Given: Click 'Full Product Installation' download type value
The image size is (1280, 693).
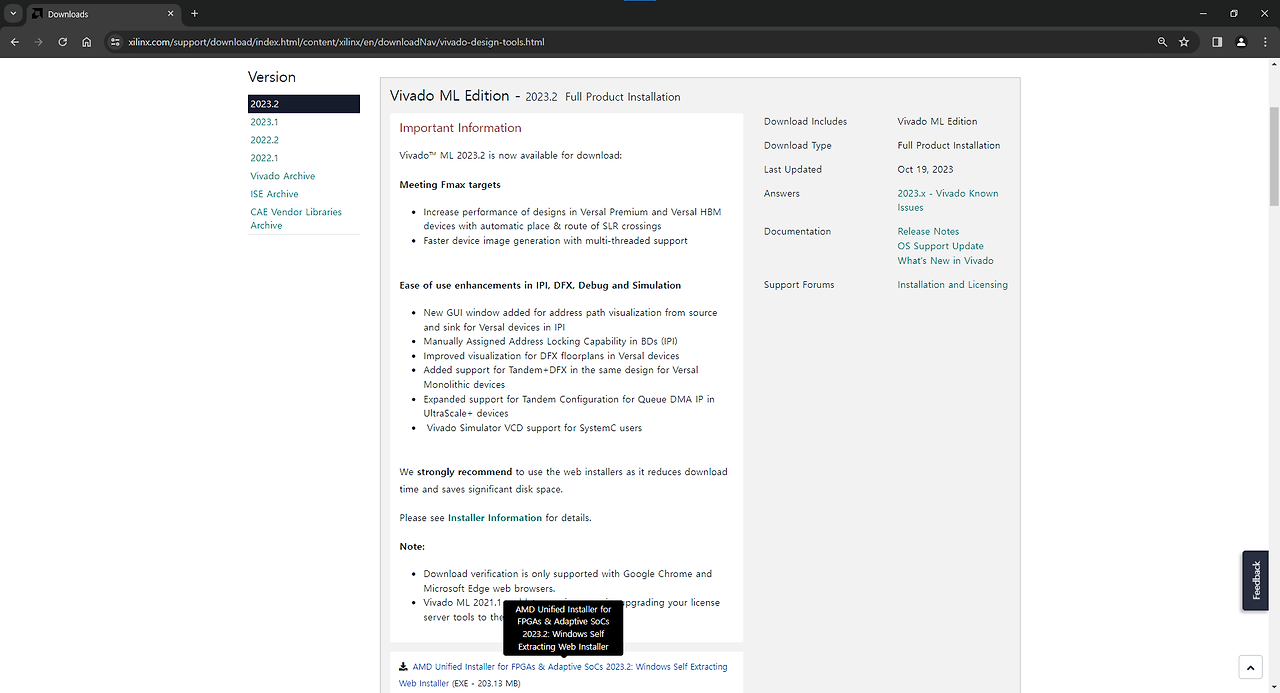Looking at the screenshot, I should [x=948, y=146].
